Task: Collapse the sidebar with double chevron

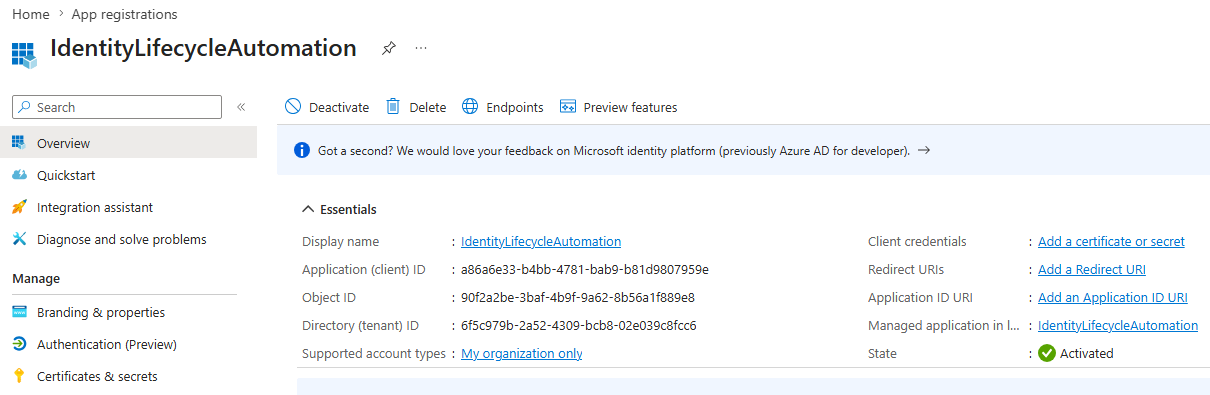Action: (x=241, y=107)
